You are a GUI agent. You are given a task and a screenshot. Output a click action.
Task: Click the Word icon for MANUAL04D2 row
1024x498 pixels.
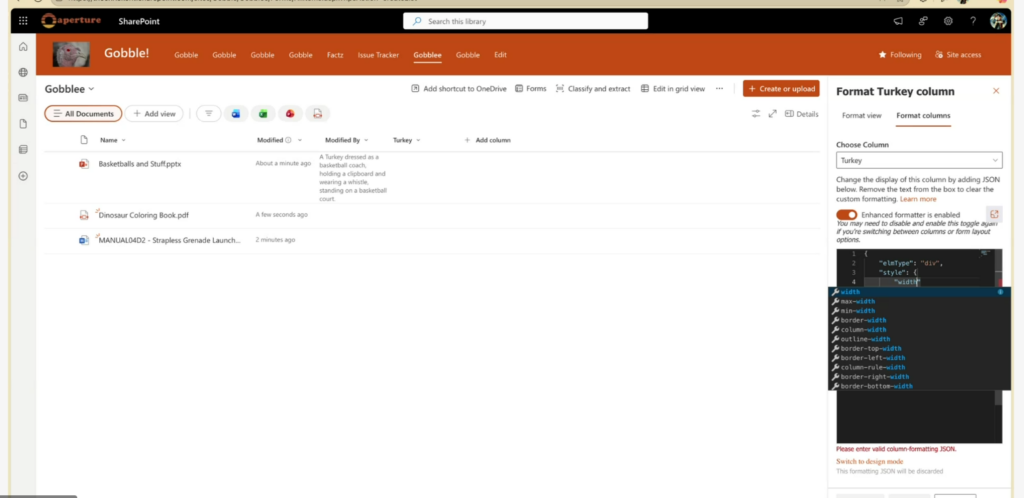pos(84,240)
